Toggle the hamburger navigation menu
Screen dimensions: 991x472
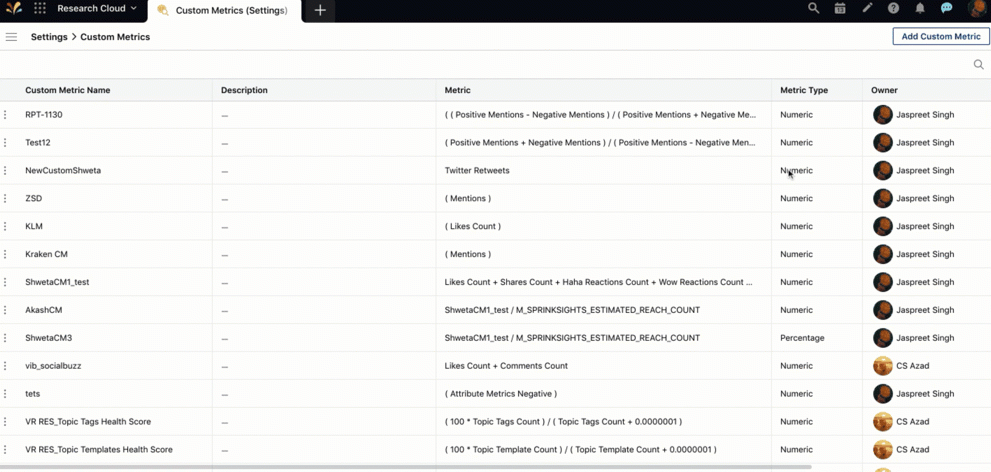pos(11,37)
